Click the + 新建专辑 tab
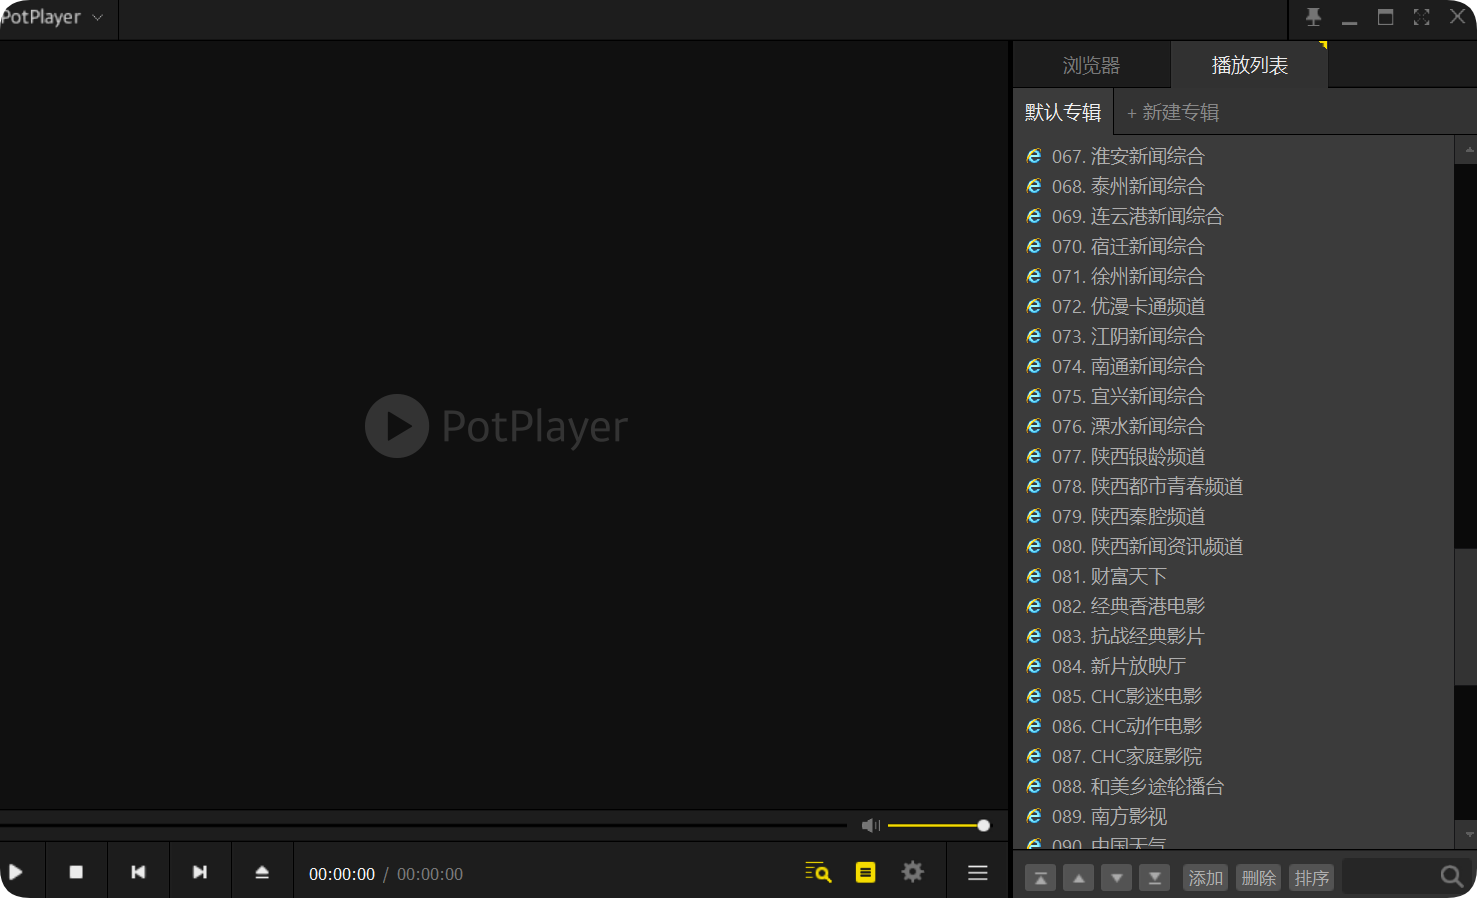1477x898 pixels. [1173, 112]
